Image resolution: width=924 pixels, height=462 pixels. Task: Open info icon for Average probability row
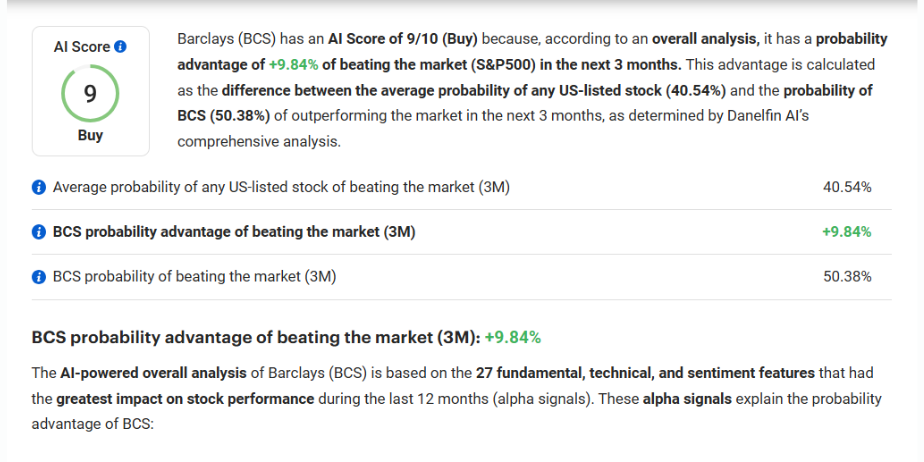38,187
